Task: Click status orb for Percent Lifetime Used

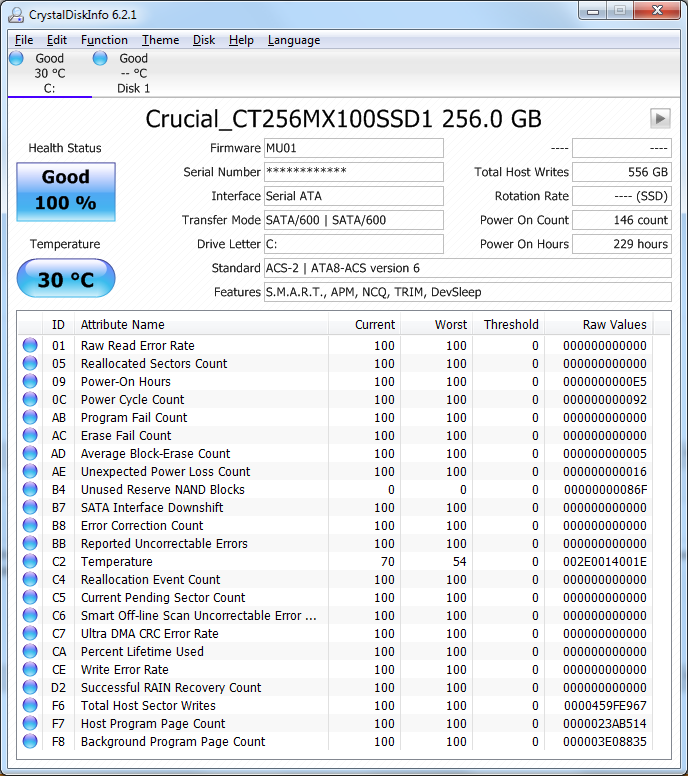Action: click(x=30, y=652)
